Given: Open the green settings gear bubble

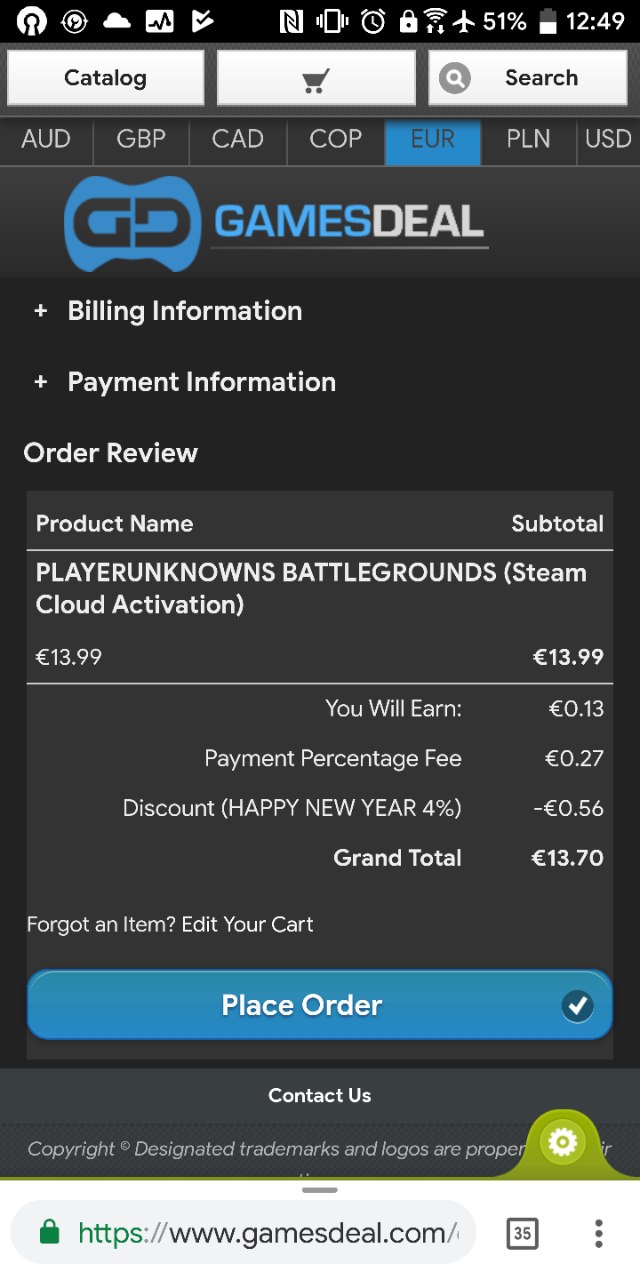Looking at the screenshot, I should click(563, 1142).
